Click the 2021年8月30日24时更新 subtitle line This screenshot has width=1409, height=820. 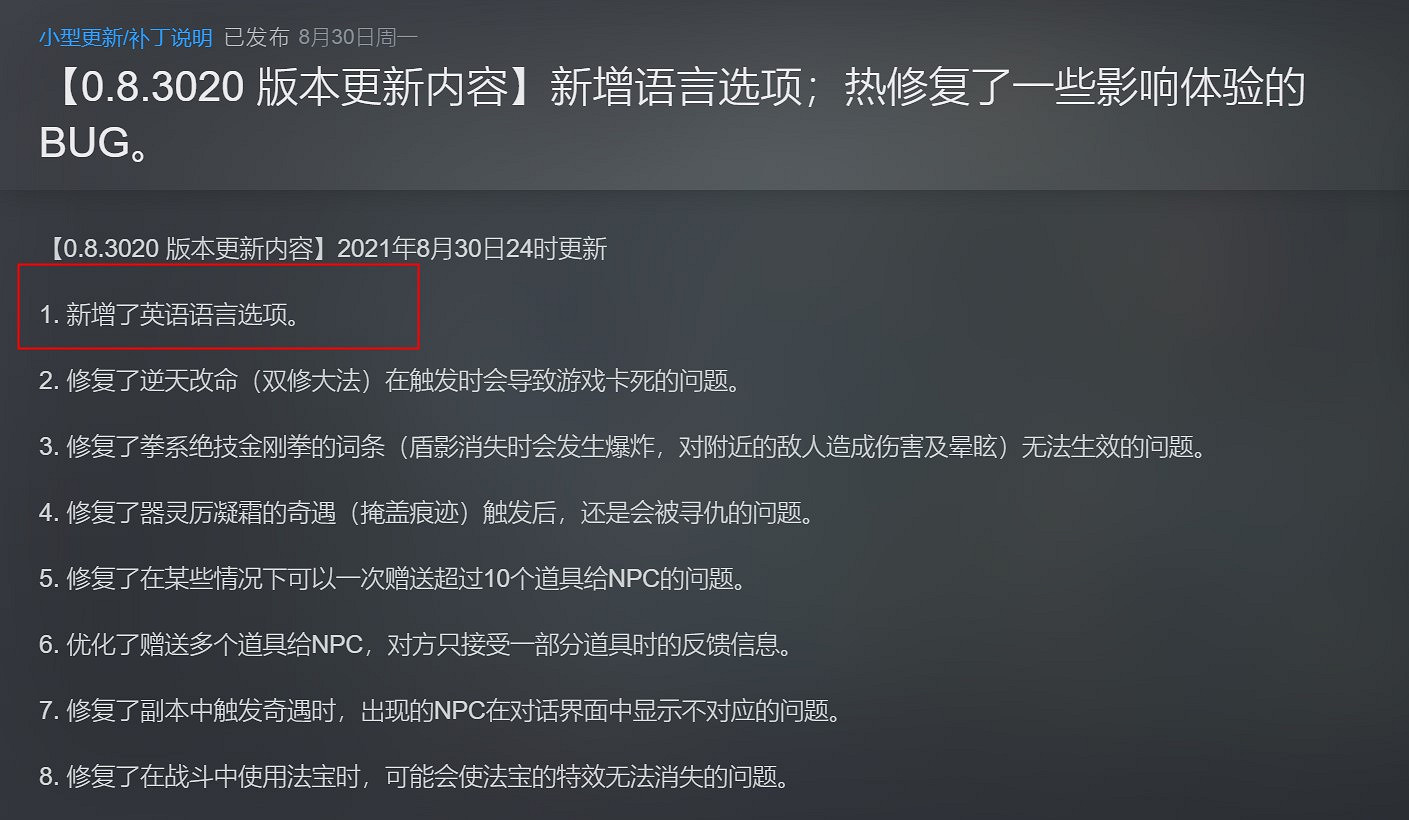[x=472, y=249]
